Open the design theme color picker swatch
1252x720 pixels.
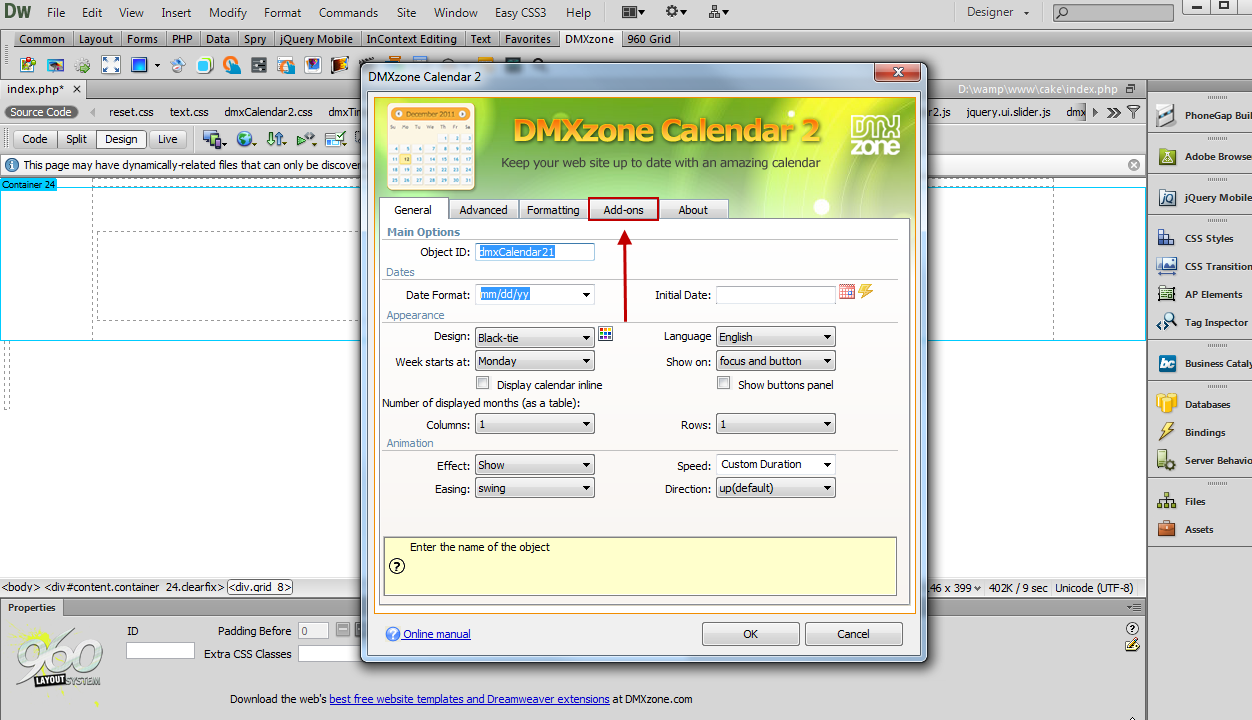point(605,334)
